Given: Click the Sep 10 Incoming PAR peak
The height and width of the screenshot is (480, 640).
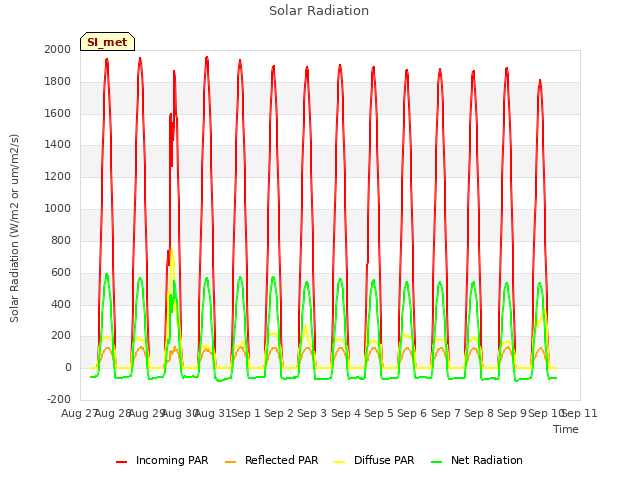Looking at the screenshot, I should coord(540,82).
